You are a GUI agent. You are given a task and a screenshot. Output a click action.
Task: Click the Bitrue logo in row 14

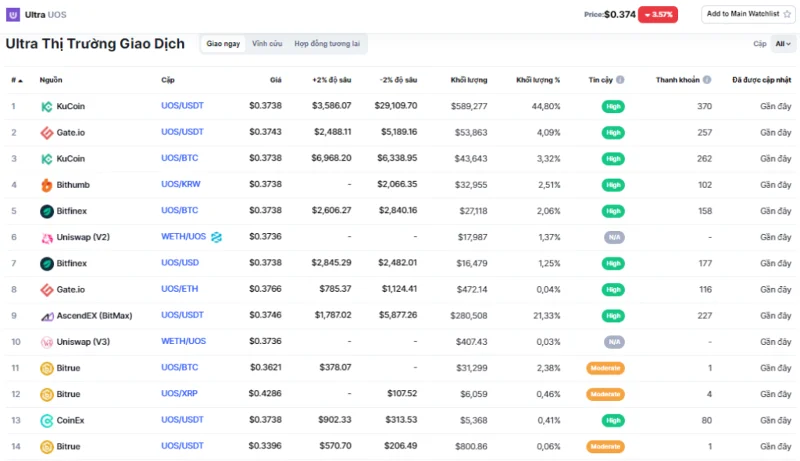click(x=46, y=447)
